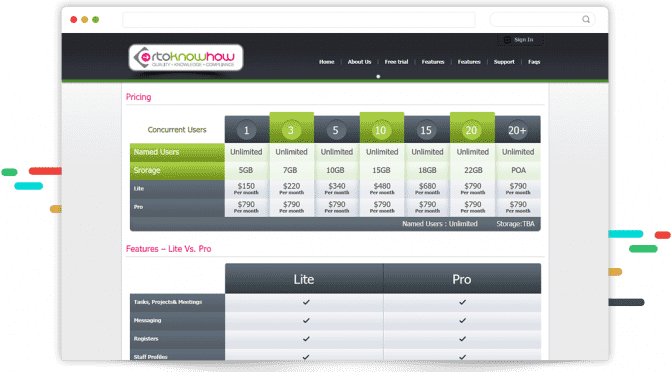
Task: Click the rtoknowhow logo
Action: tap(186, 57)
